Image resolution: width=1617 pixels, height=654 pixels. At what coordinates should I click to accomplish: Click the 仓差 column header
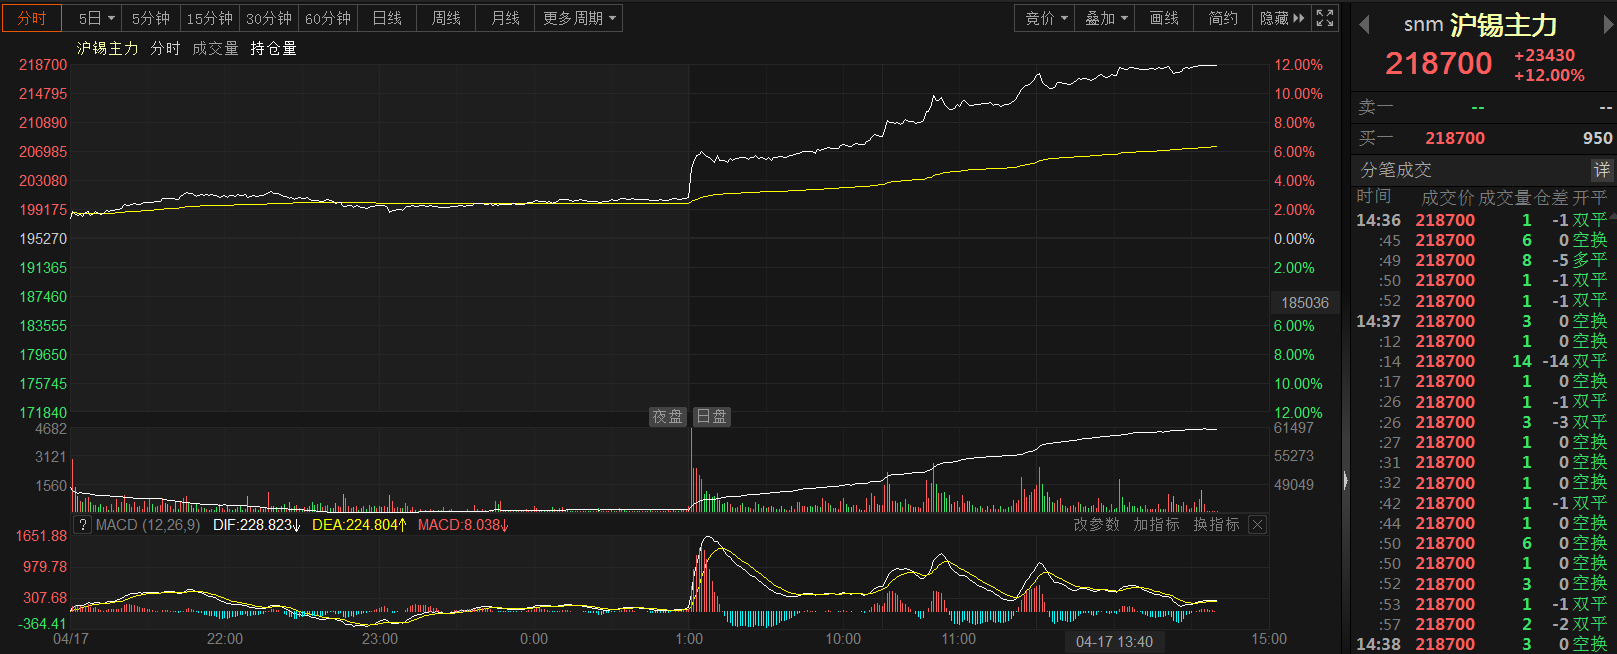[x=1551, y=198]
